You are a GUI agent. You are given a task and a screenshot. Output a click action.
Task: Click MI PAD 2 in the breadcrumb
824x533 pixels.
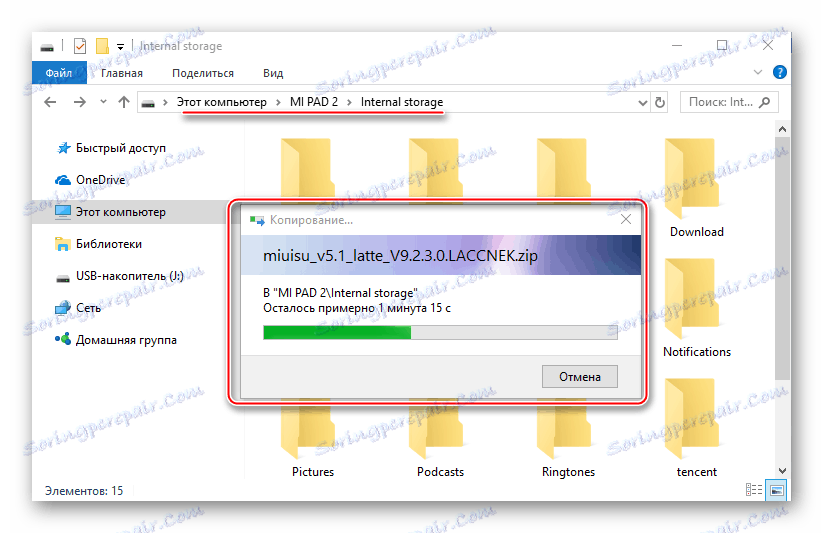[x=314, y=101]
